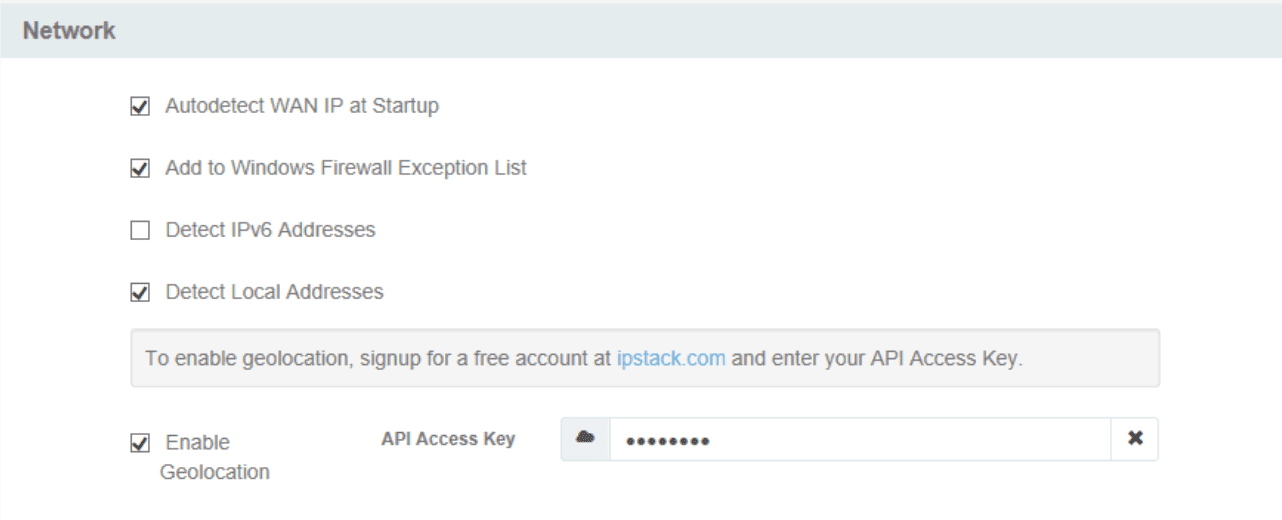The width and height of the screenshot is (1282, 520).
Task: Disable the Detect Local Addresses checkbox
Action: [140, 293]
